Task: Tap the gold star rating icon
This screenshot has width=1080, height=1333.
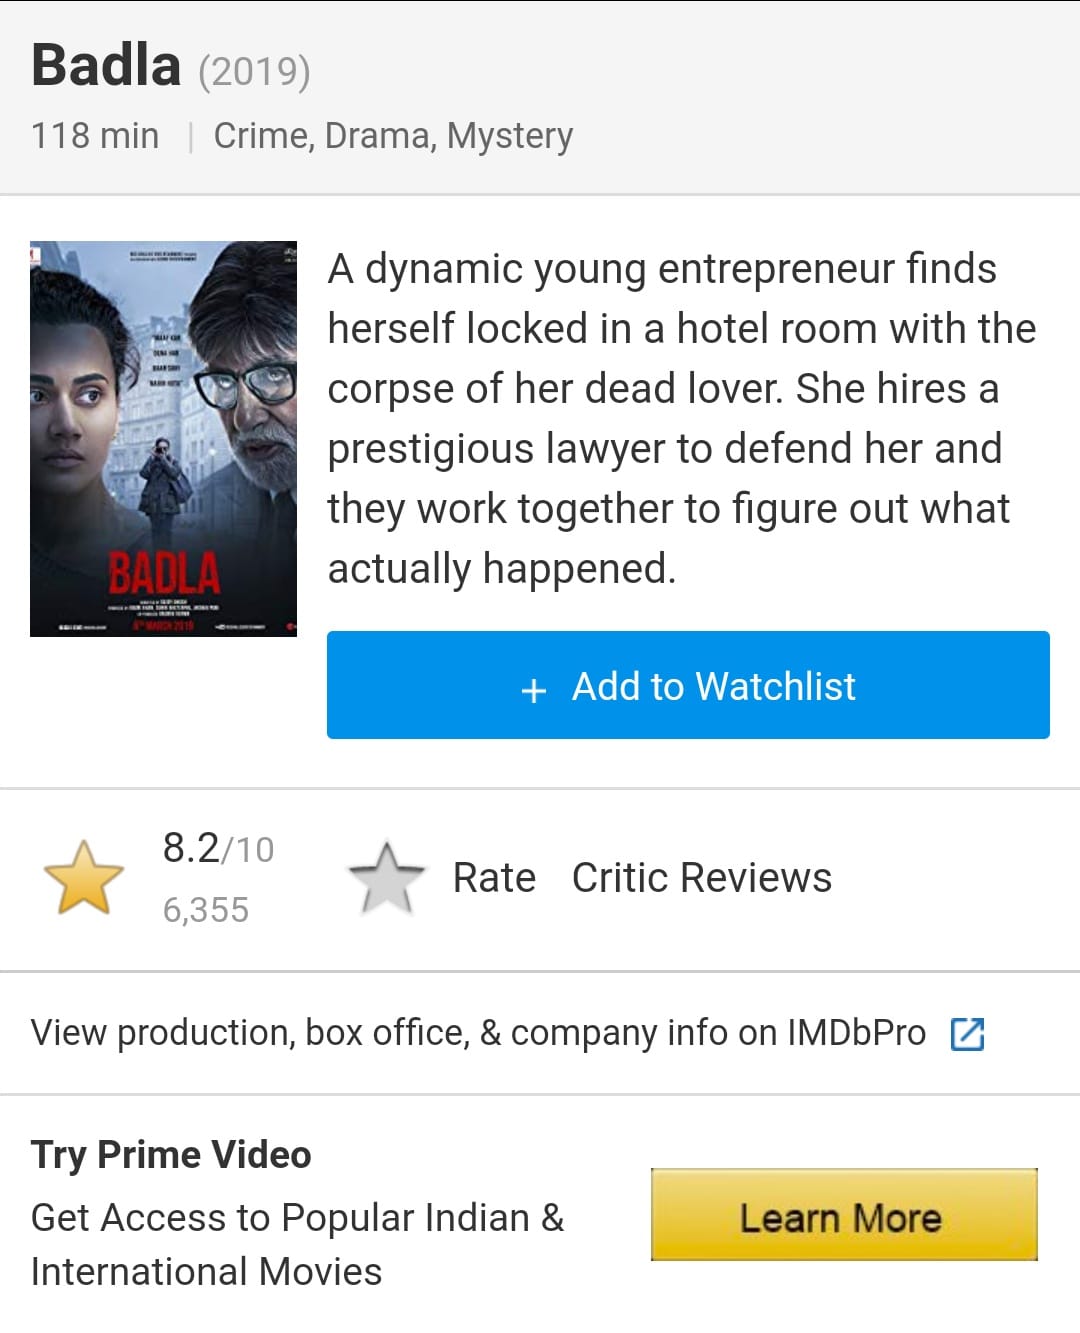Action: pos(84,877)
